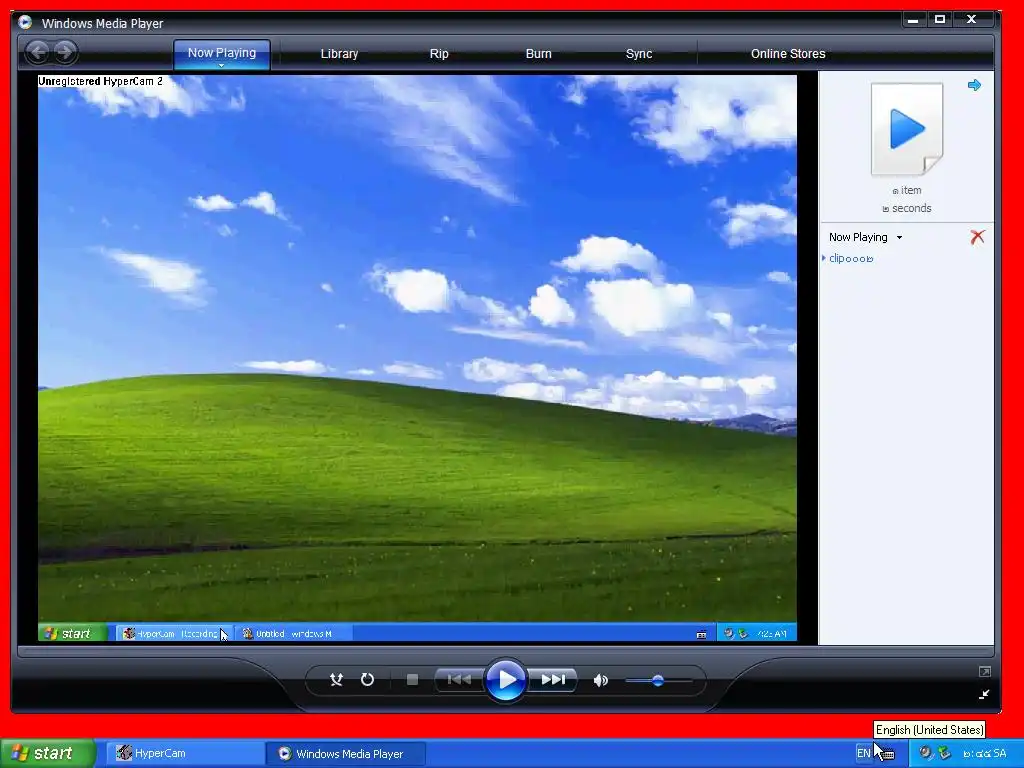Screen dimensions: 1024x768
Task: Click the round grey system tray icon
Action: 925,753
